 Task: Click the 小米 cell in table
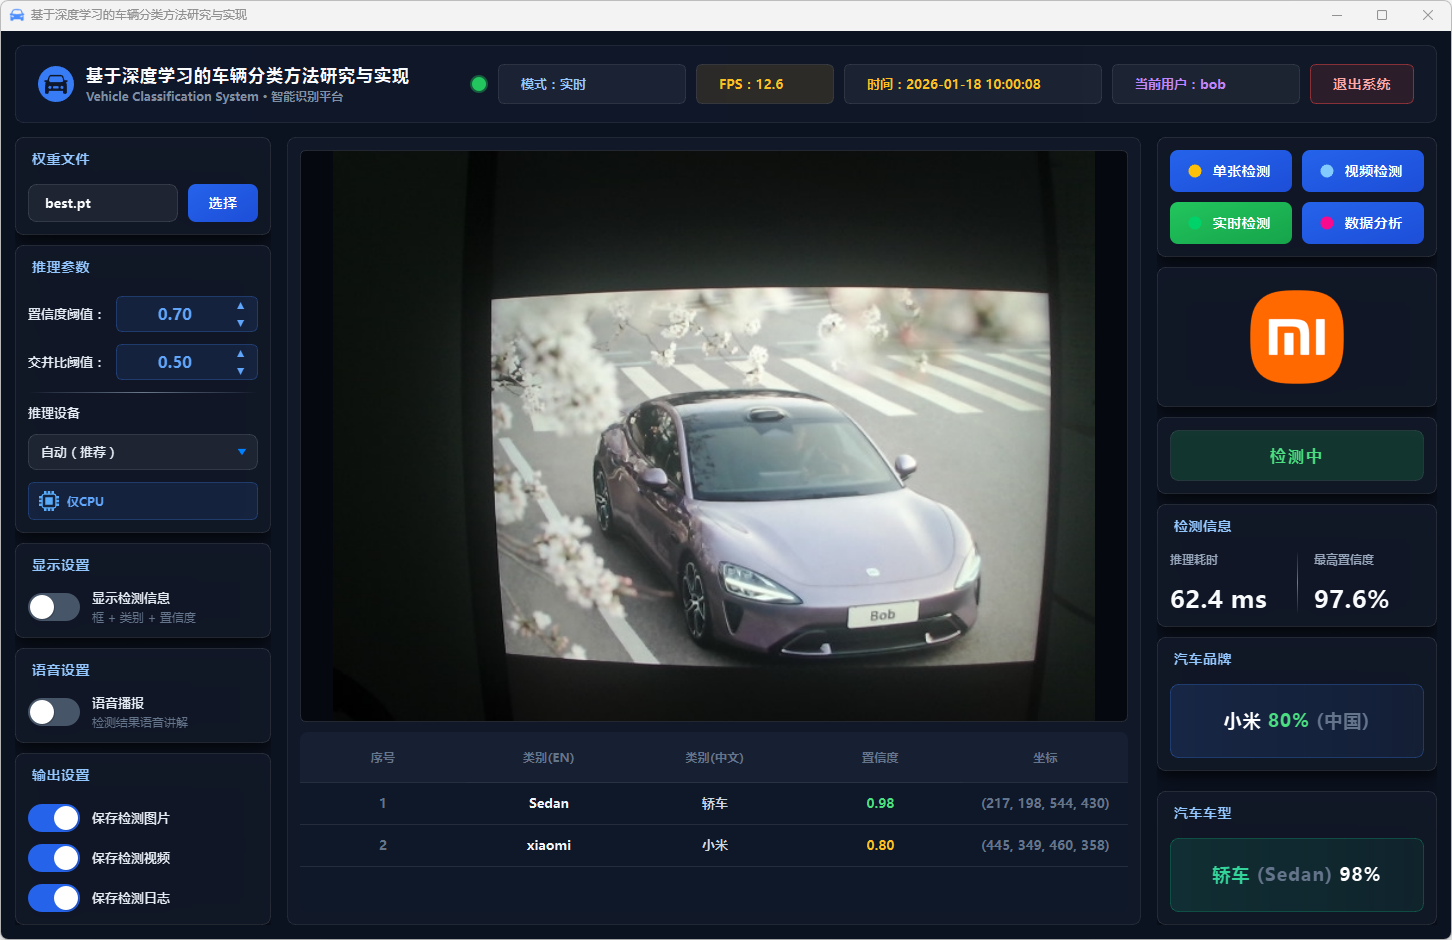pyautogui.click(x=714, y=845)
